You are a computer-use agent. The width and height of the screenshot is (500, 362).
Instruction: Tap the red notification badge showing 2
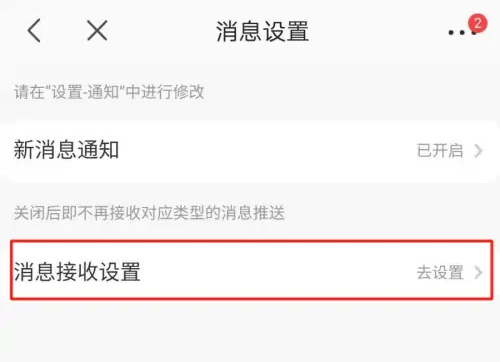coord(478,23)
